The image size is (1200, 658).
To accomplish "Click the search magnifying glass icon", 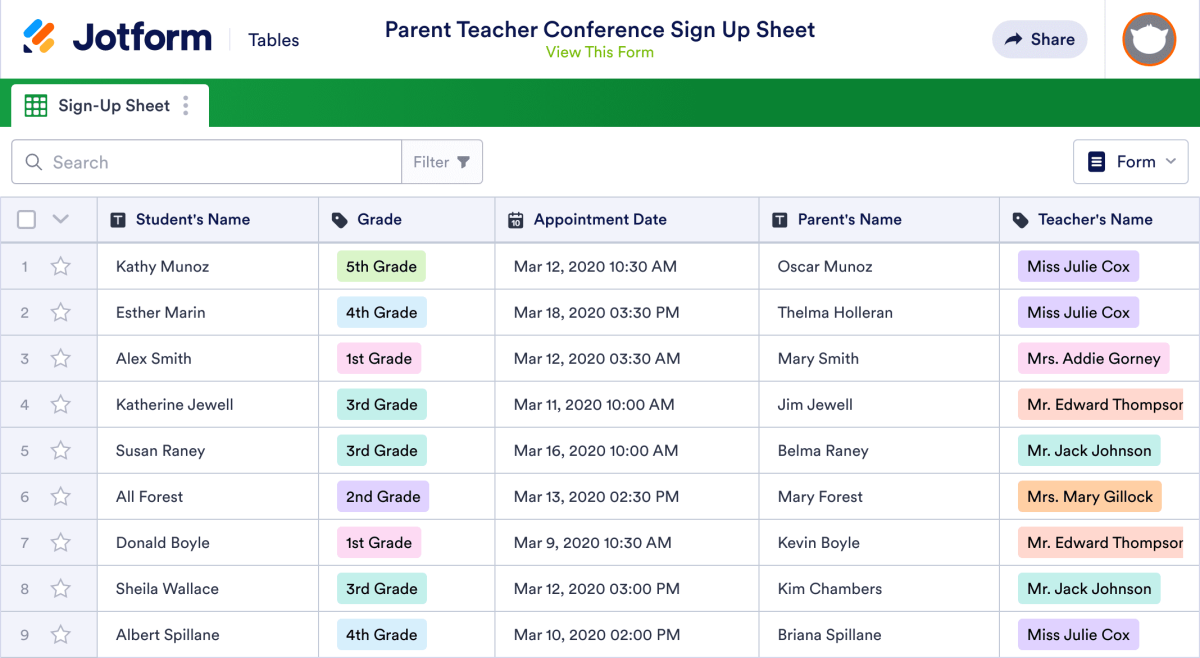I will (x=33, y=161).
